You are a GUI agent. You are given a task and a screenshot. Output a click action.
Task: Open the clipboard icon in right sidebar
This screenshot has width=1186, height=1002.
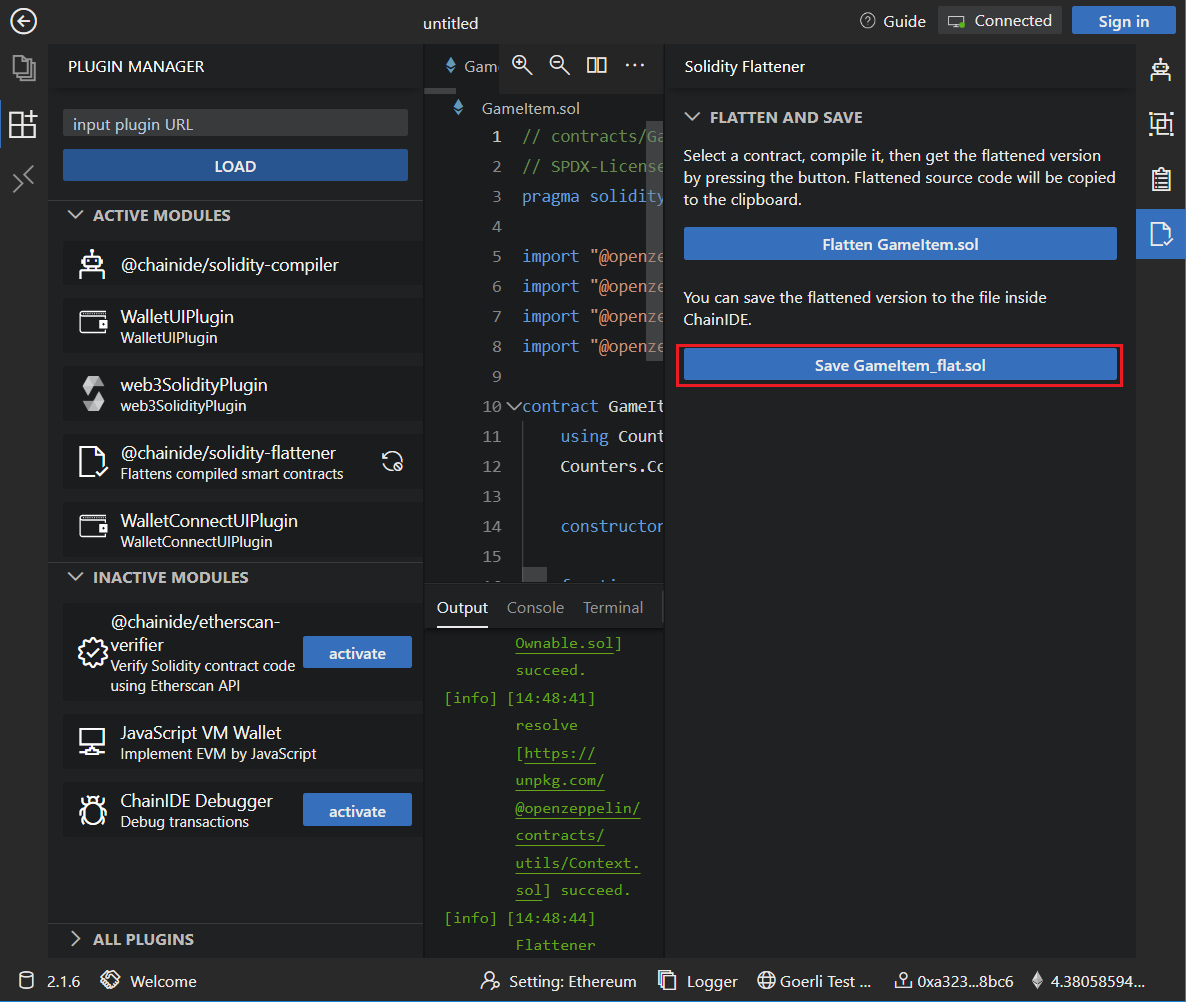coord(1160,180)
